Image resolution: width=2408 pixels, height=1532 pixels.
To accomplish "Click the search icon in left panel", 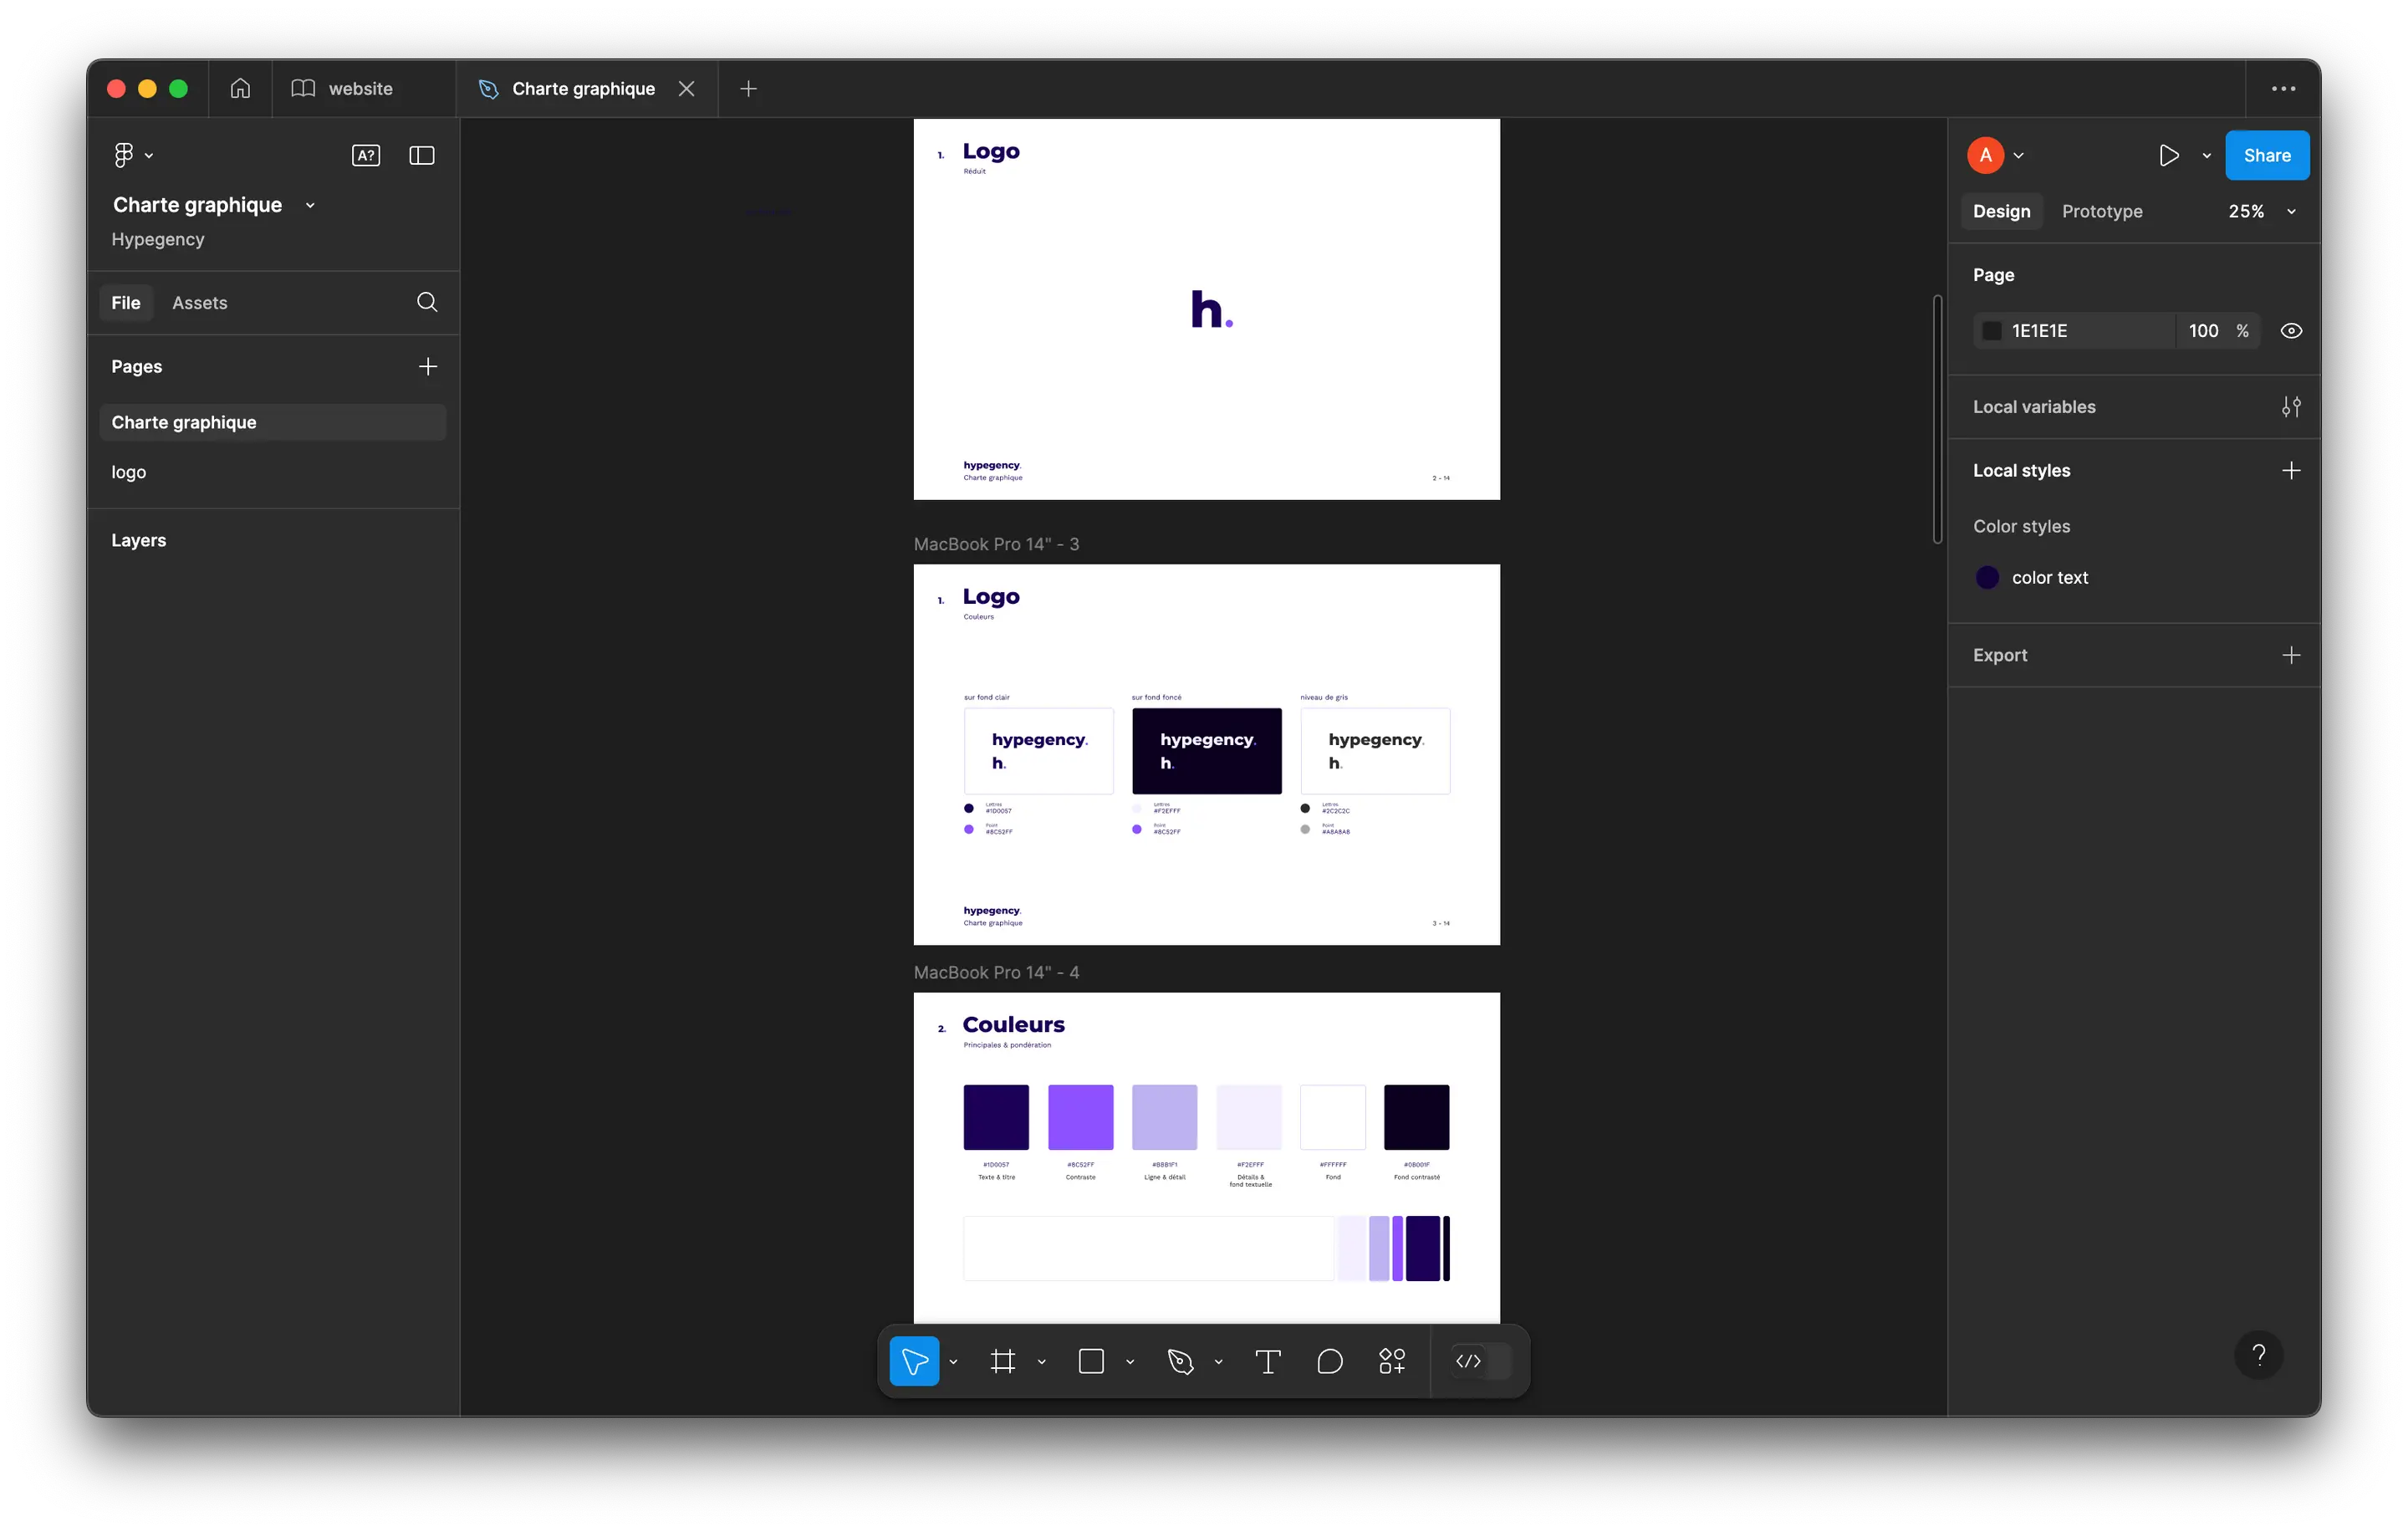I will pyautogui.click(x=427, y=302).
